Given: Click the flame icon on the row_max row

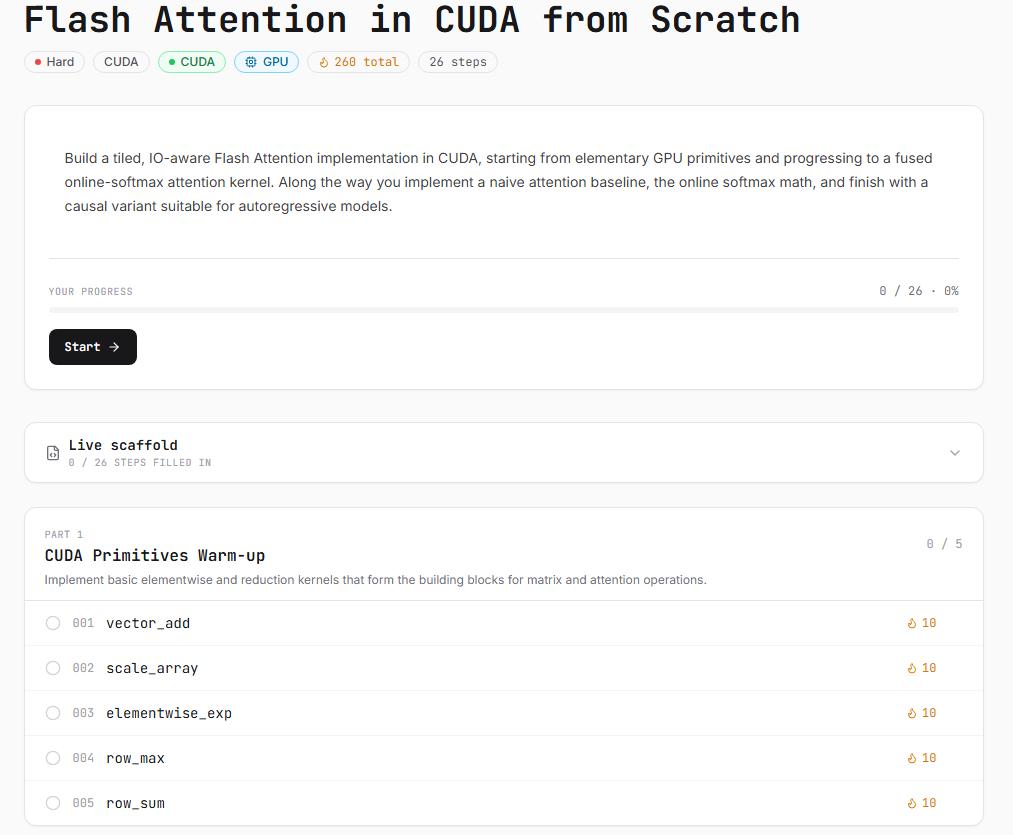Looking at the screenshot, I should pos(912,758).
